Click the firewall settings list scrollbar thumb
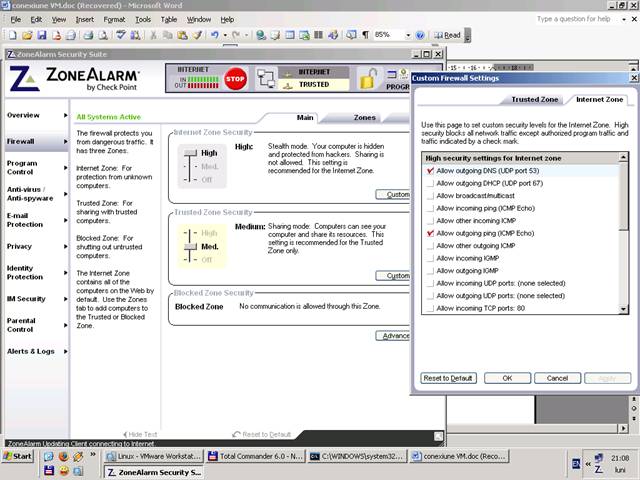This screenshot has height=480, width=640. point(623,196)
